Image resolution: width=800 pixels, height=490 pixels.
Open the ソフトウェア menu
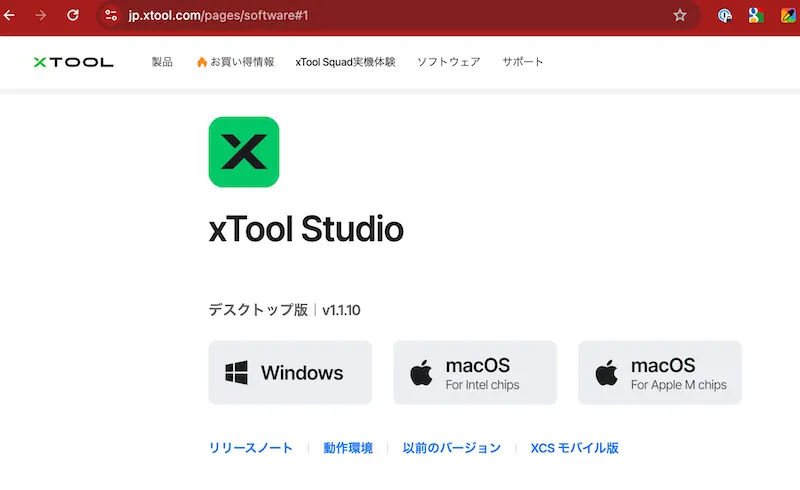tap(448, 62)
